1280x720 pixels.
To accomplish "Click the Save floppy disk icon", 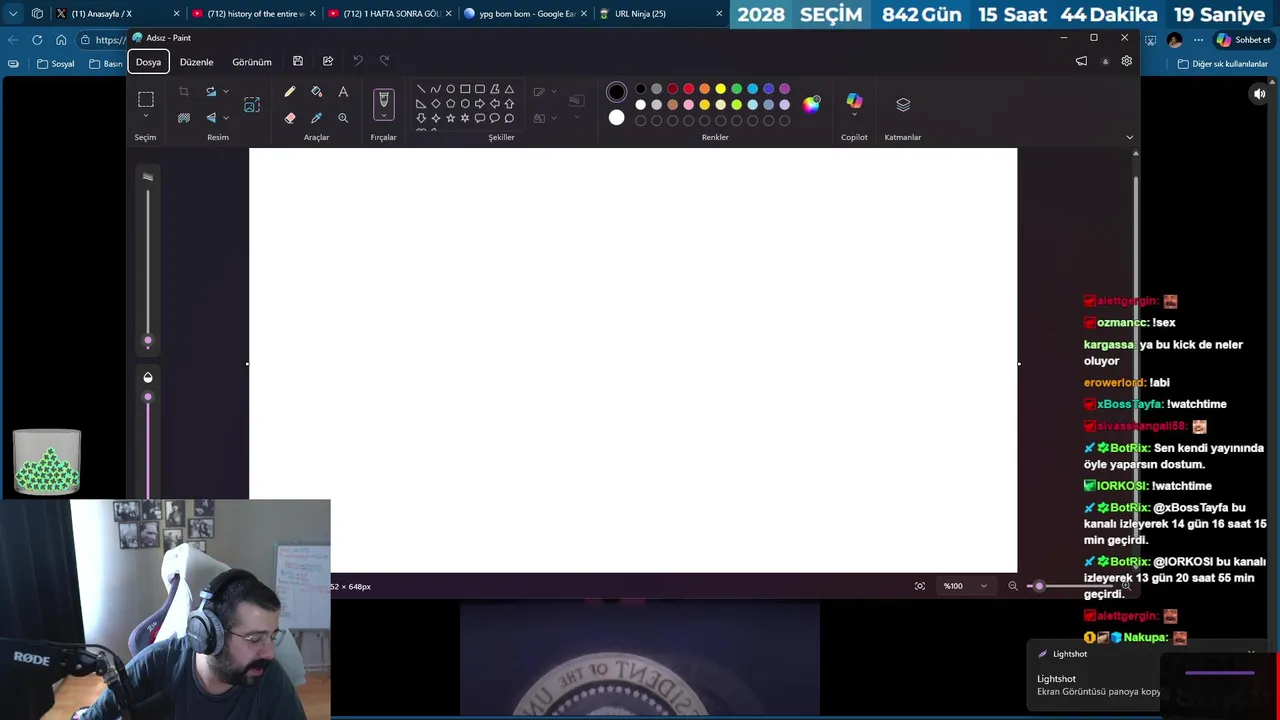I will (298, 61).
